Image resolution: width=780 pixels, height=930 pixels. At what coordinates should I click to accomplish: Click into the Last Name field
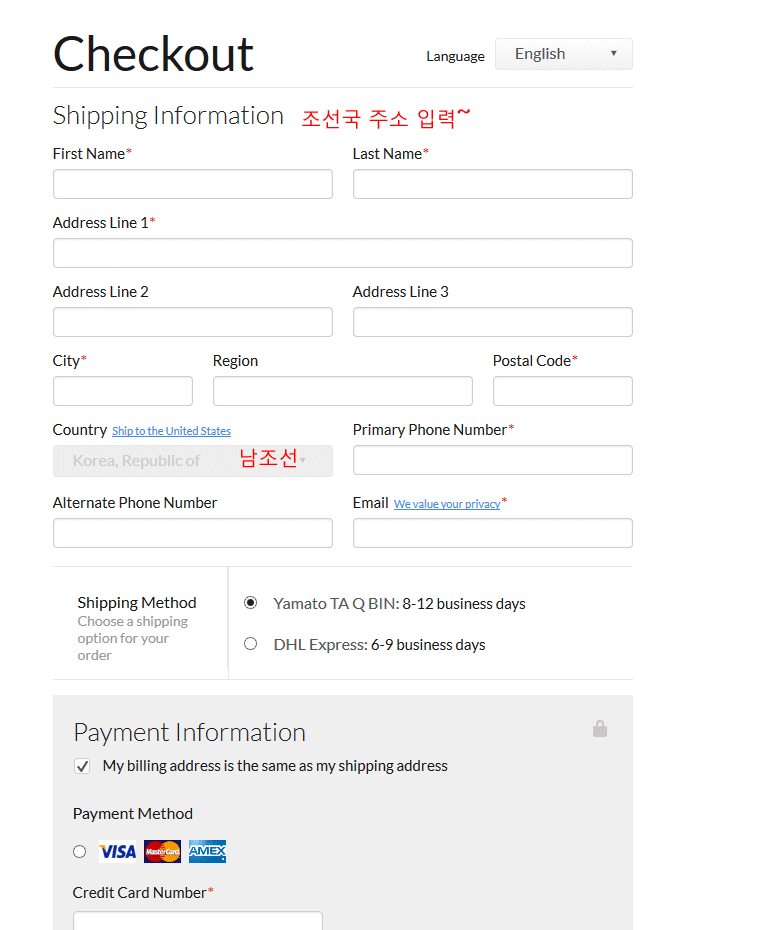[x=492, y=184]
